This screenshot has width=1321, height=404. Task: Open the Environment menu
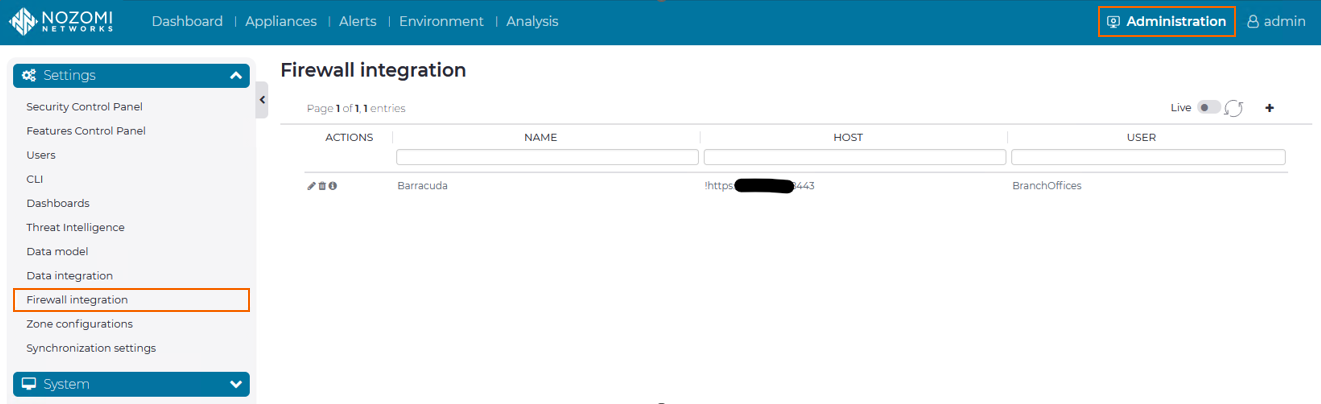(x=441, y=21)
